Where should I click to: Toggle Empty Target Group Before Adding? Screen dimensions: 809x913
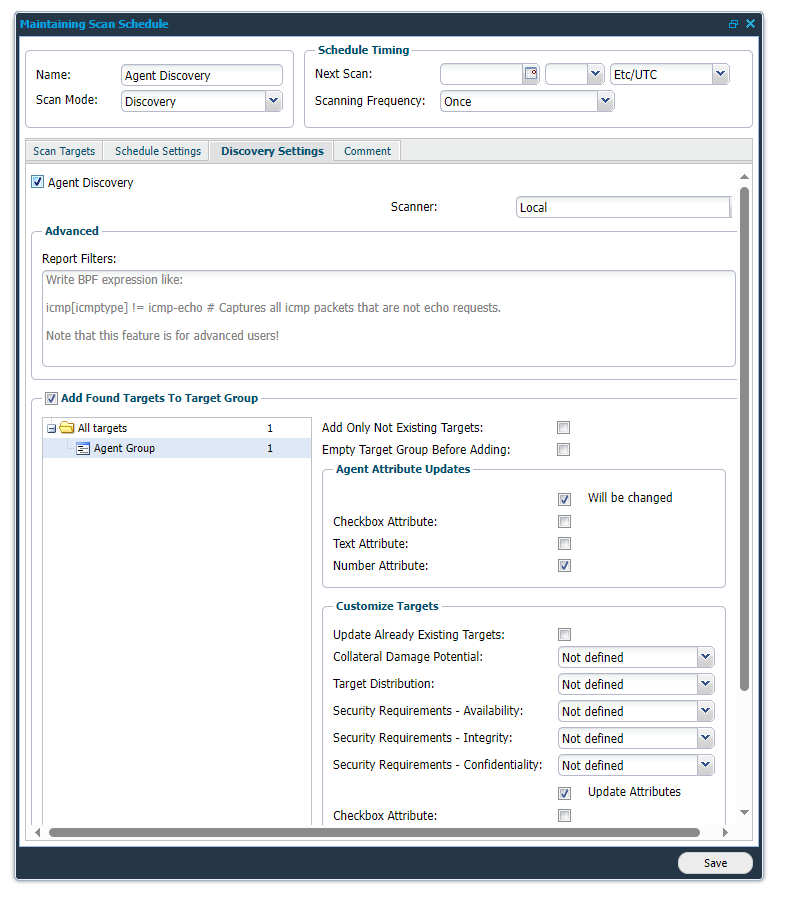point(564,450)
